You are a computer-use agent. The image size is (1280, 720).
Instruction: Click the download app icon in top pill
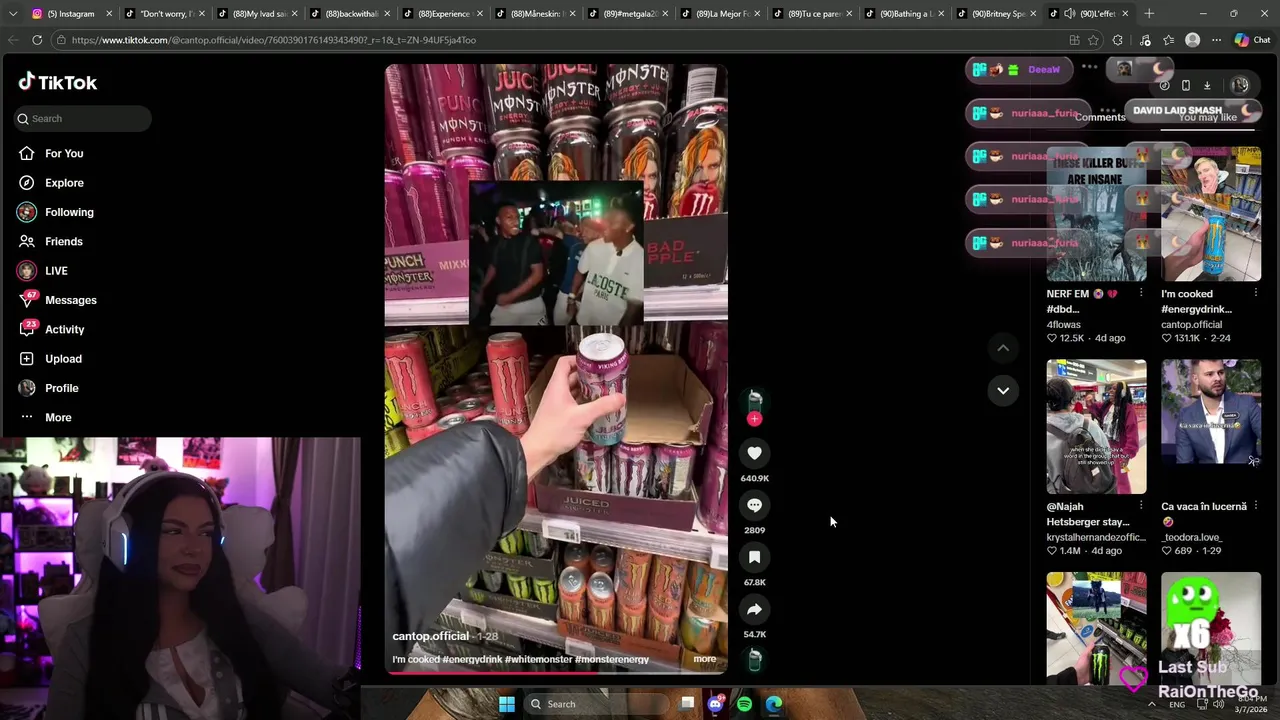pyautogui.click(x=1207, y=85)
